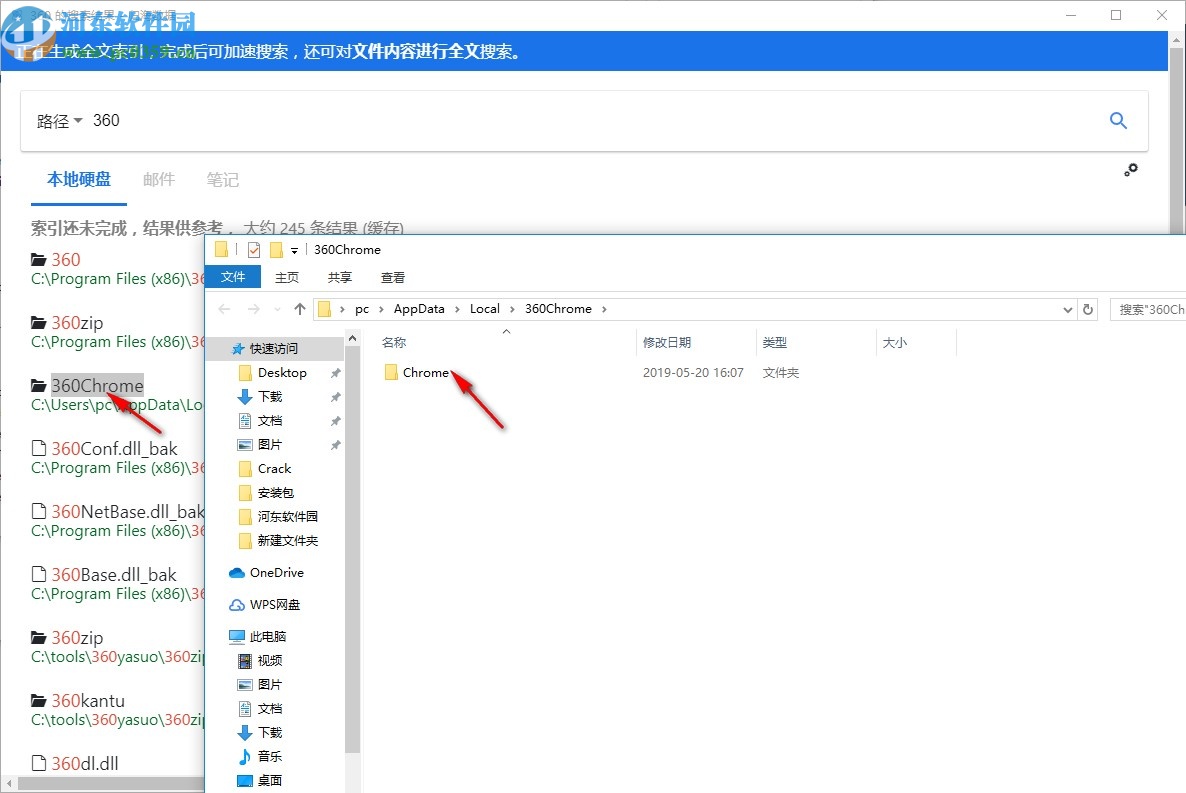This screenshot has height=793, width=1186.
Task: Open the settings gears icon
Action: (1131, 170)
